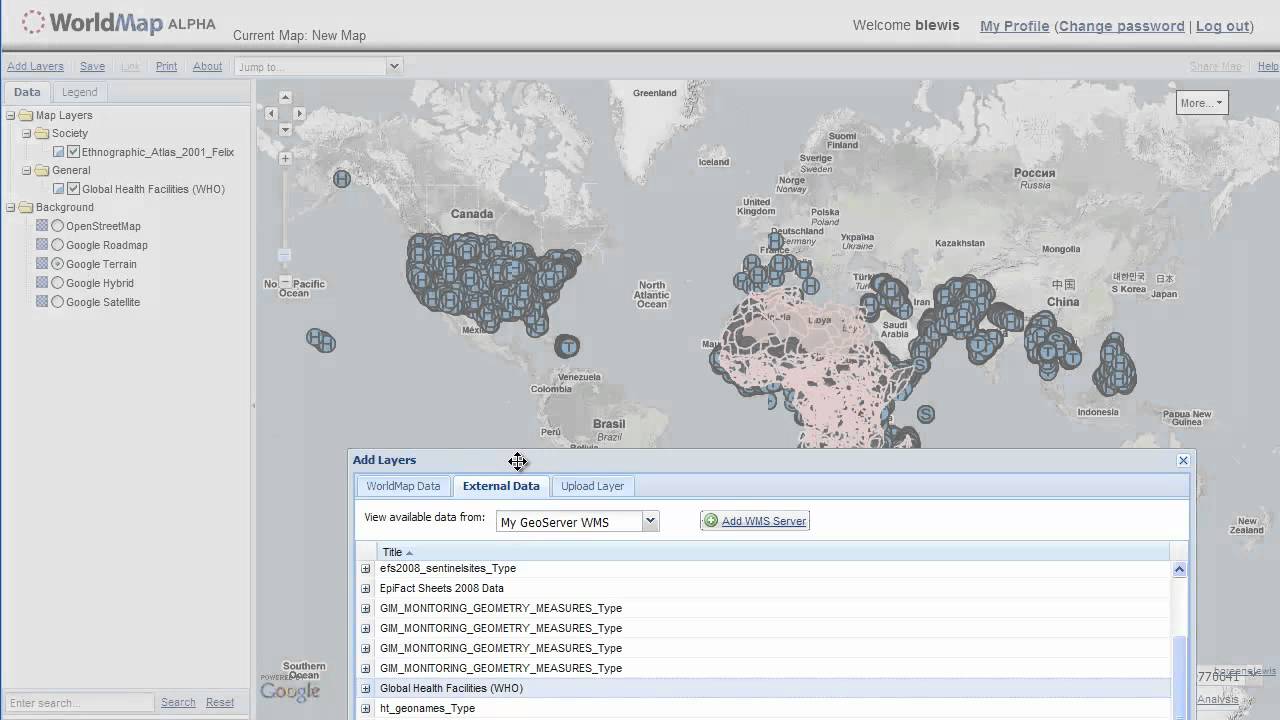Click the Background folder icon
This screenshot has height=720, width=1280.
26,207
